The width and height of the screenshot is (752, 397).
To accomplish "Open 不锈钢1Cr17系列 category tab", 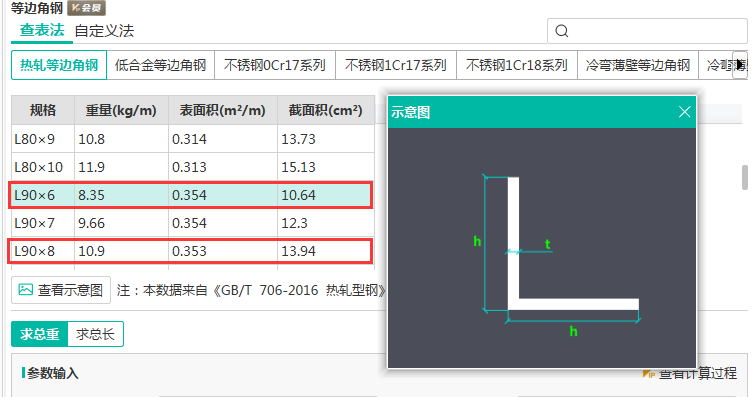I will (x=396, y=65).
